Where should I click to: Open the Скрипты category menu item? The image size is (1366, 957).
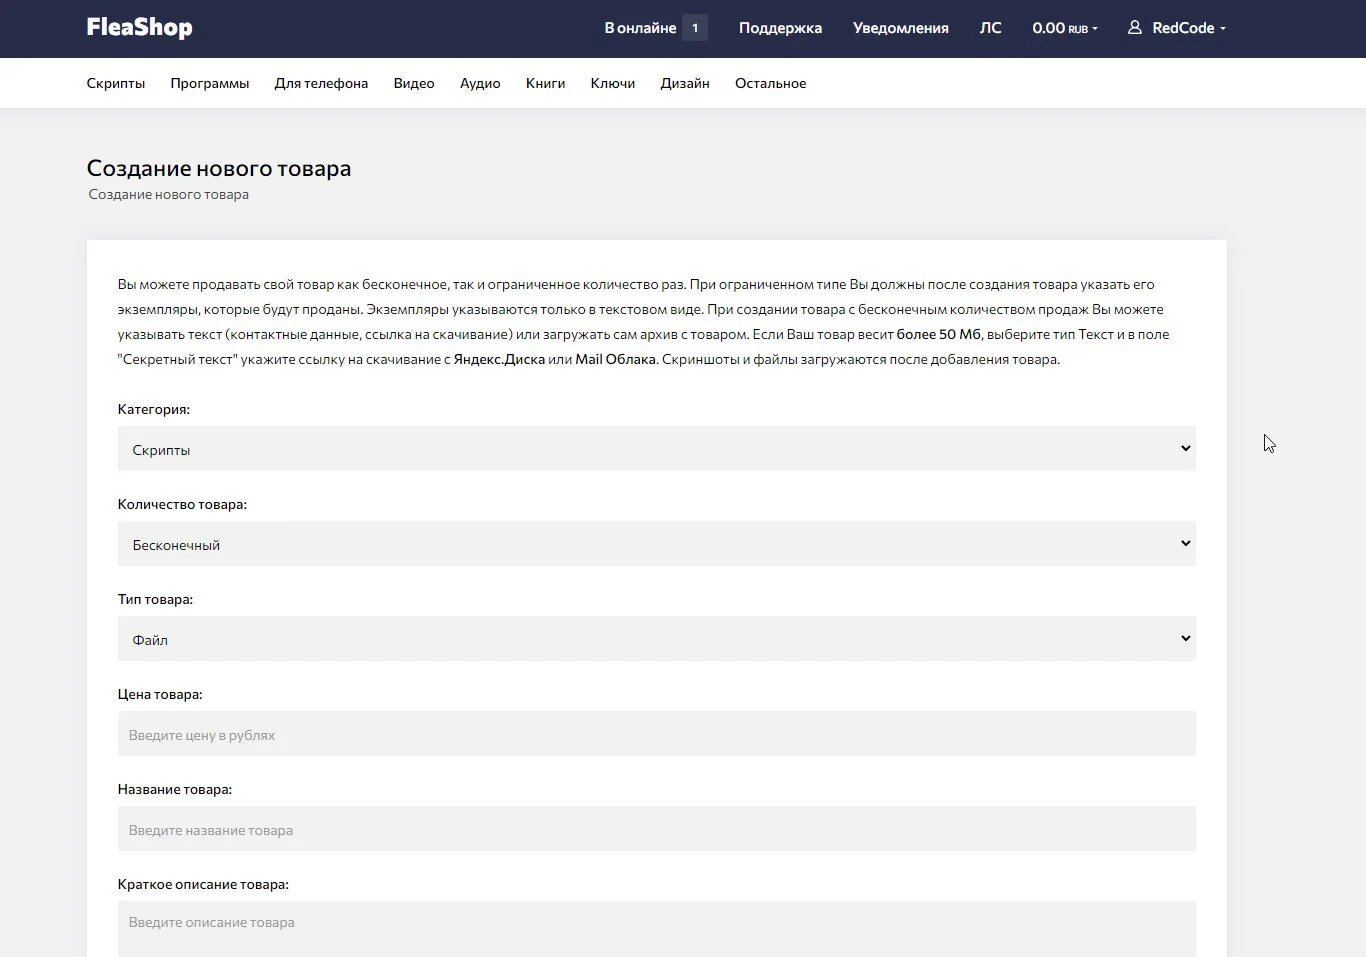116,83
